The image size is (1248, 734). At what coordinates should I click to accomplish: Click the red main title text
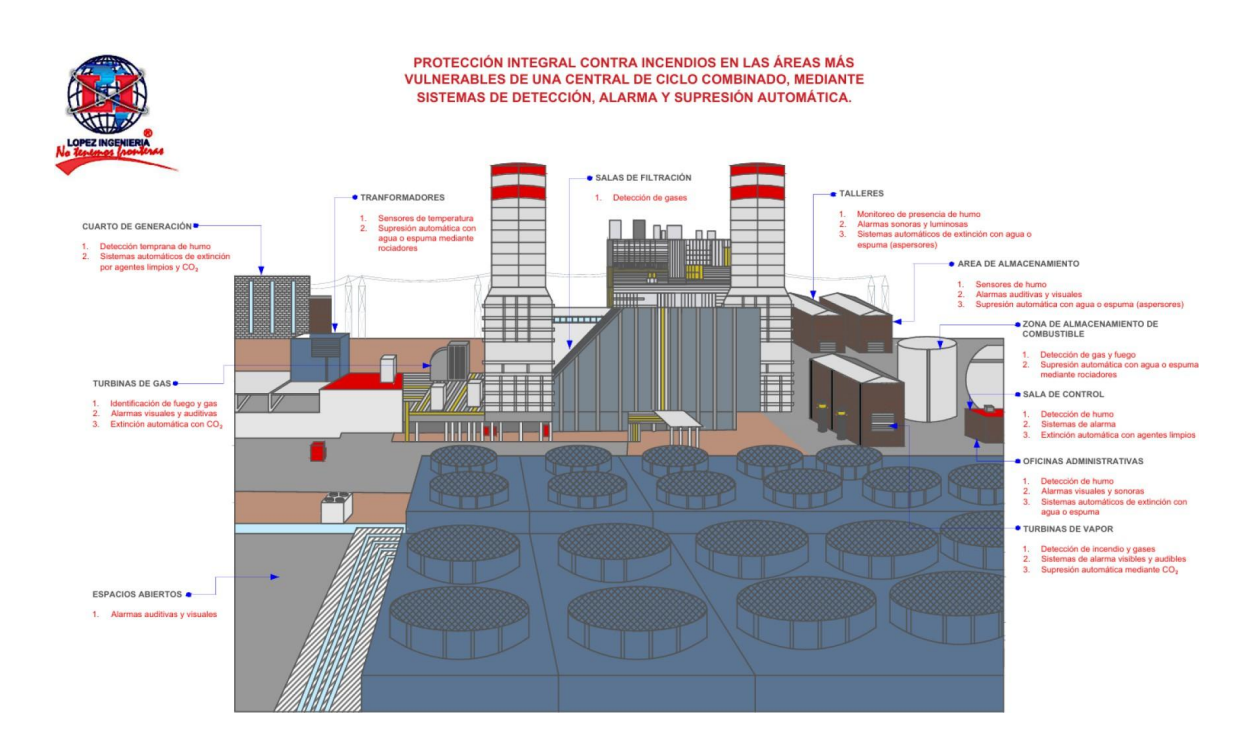(x=634, y=80)
